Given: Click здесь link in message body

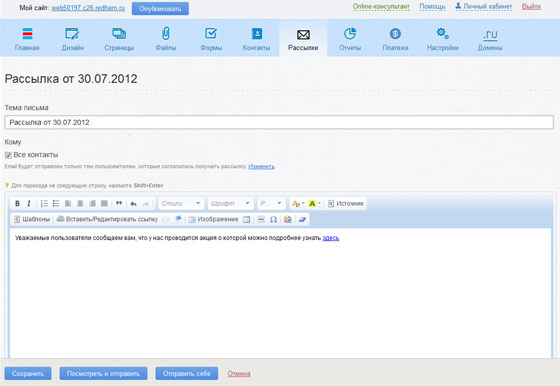Looking at the screenshot, I should pyautogui.click(x=331, y=238).
